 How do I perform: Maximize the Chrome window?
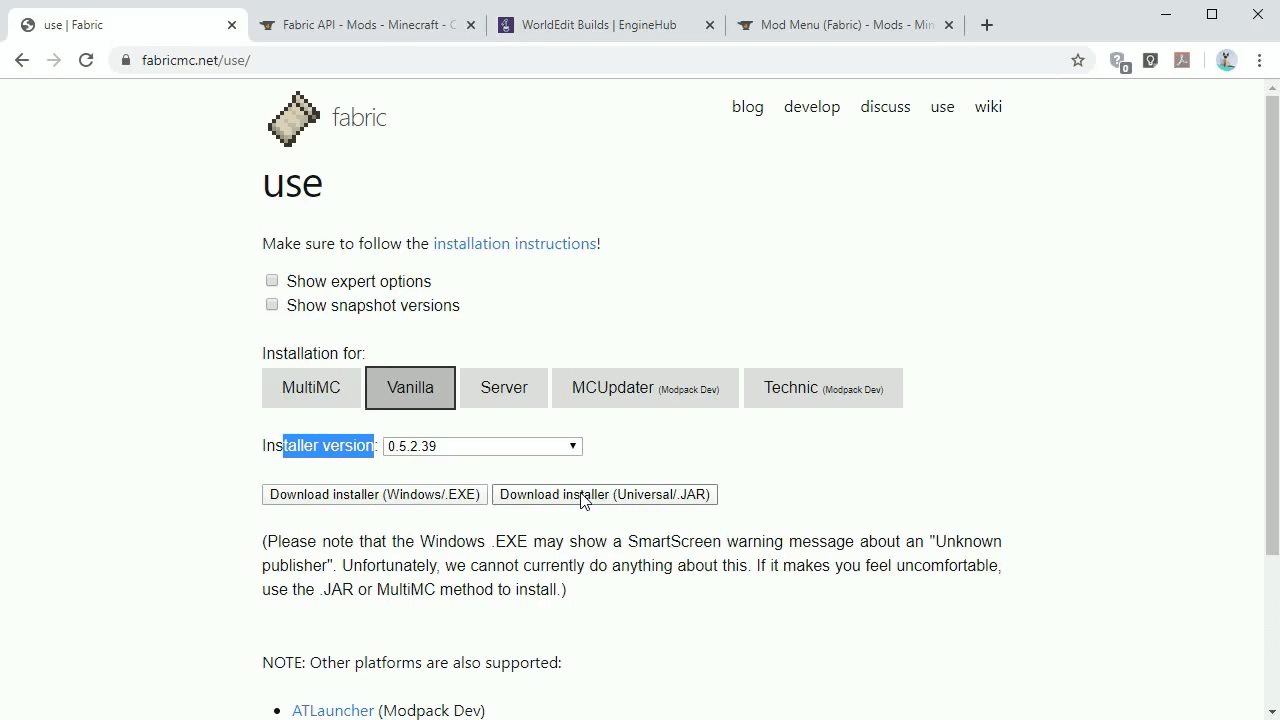coord(1212,14)
